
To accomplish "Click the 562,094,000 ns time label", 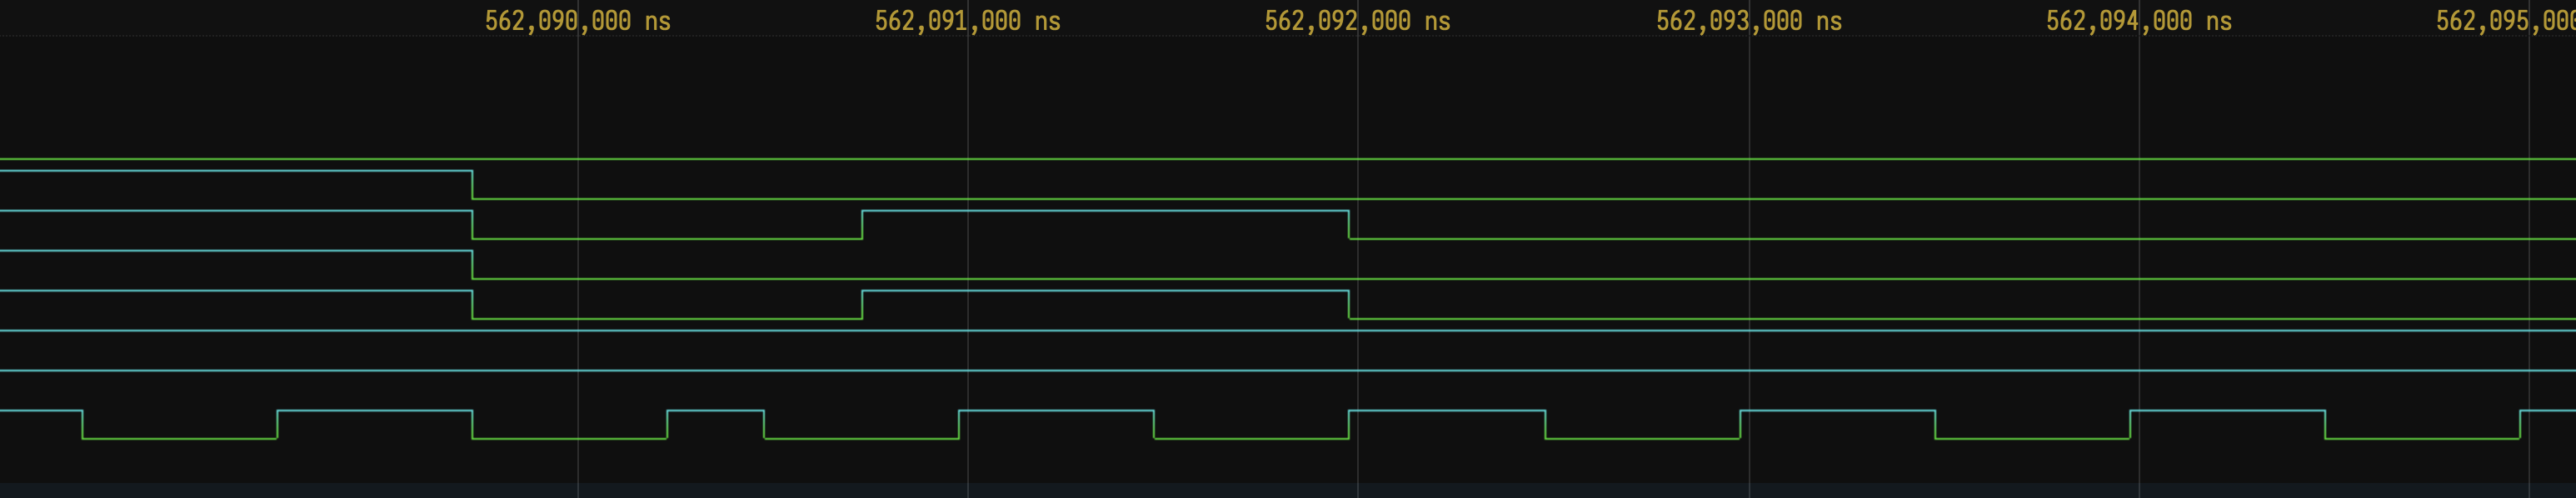I will [2138, 21].
